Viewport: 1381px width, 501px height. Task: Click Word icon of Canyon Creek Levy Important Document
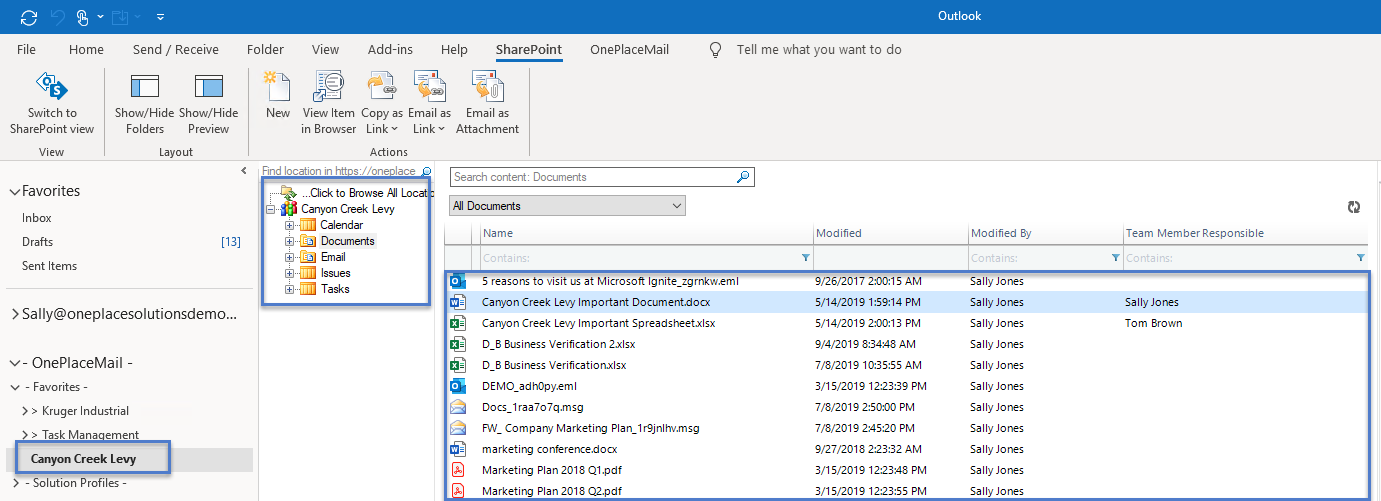coord(457,302)
